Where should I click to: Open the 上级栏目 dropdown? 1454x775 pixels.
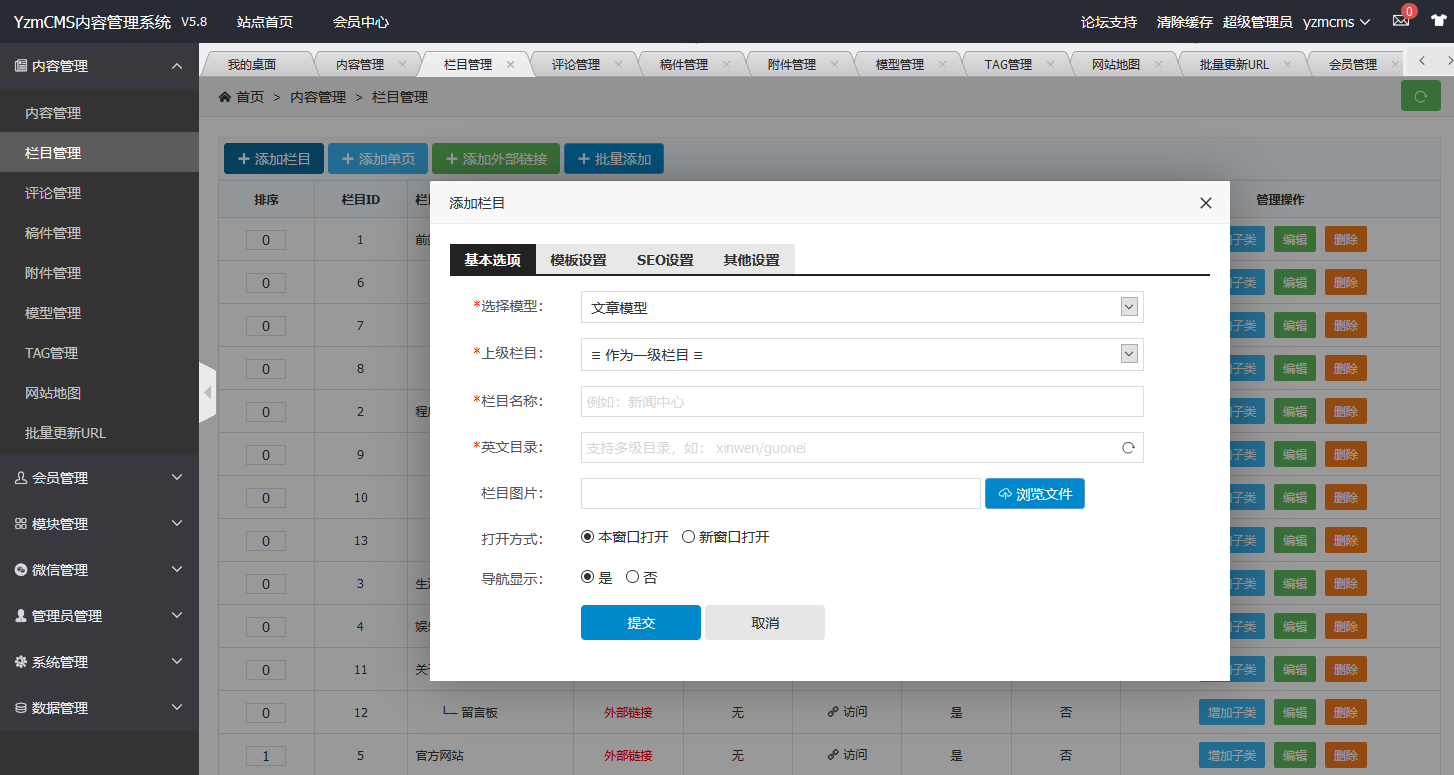861,354
